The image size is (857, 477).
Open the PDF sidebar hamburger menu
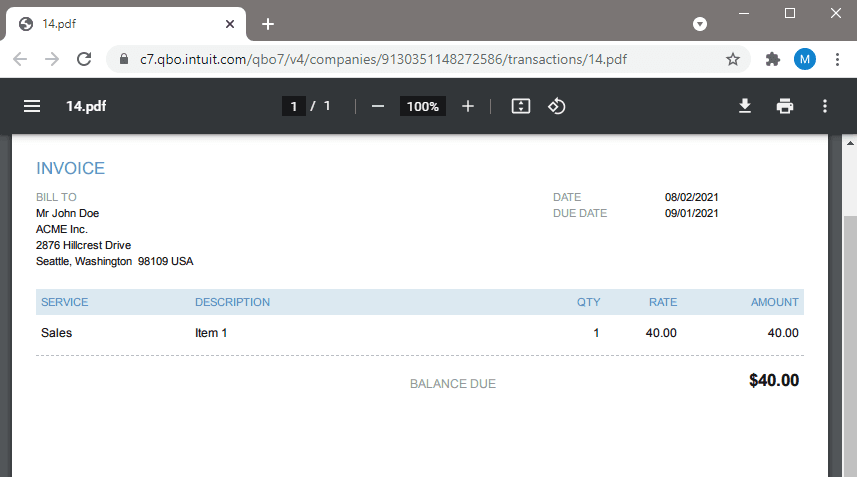click(32, 106)
